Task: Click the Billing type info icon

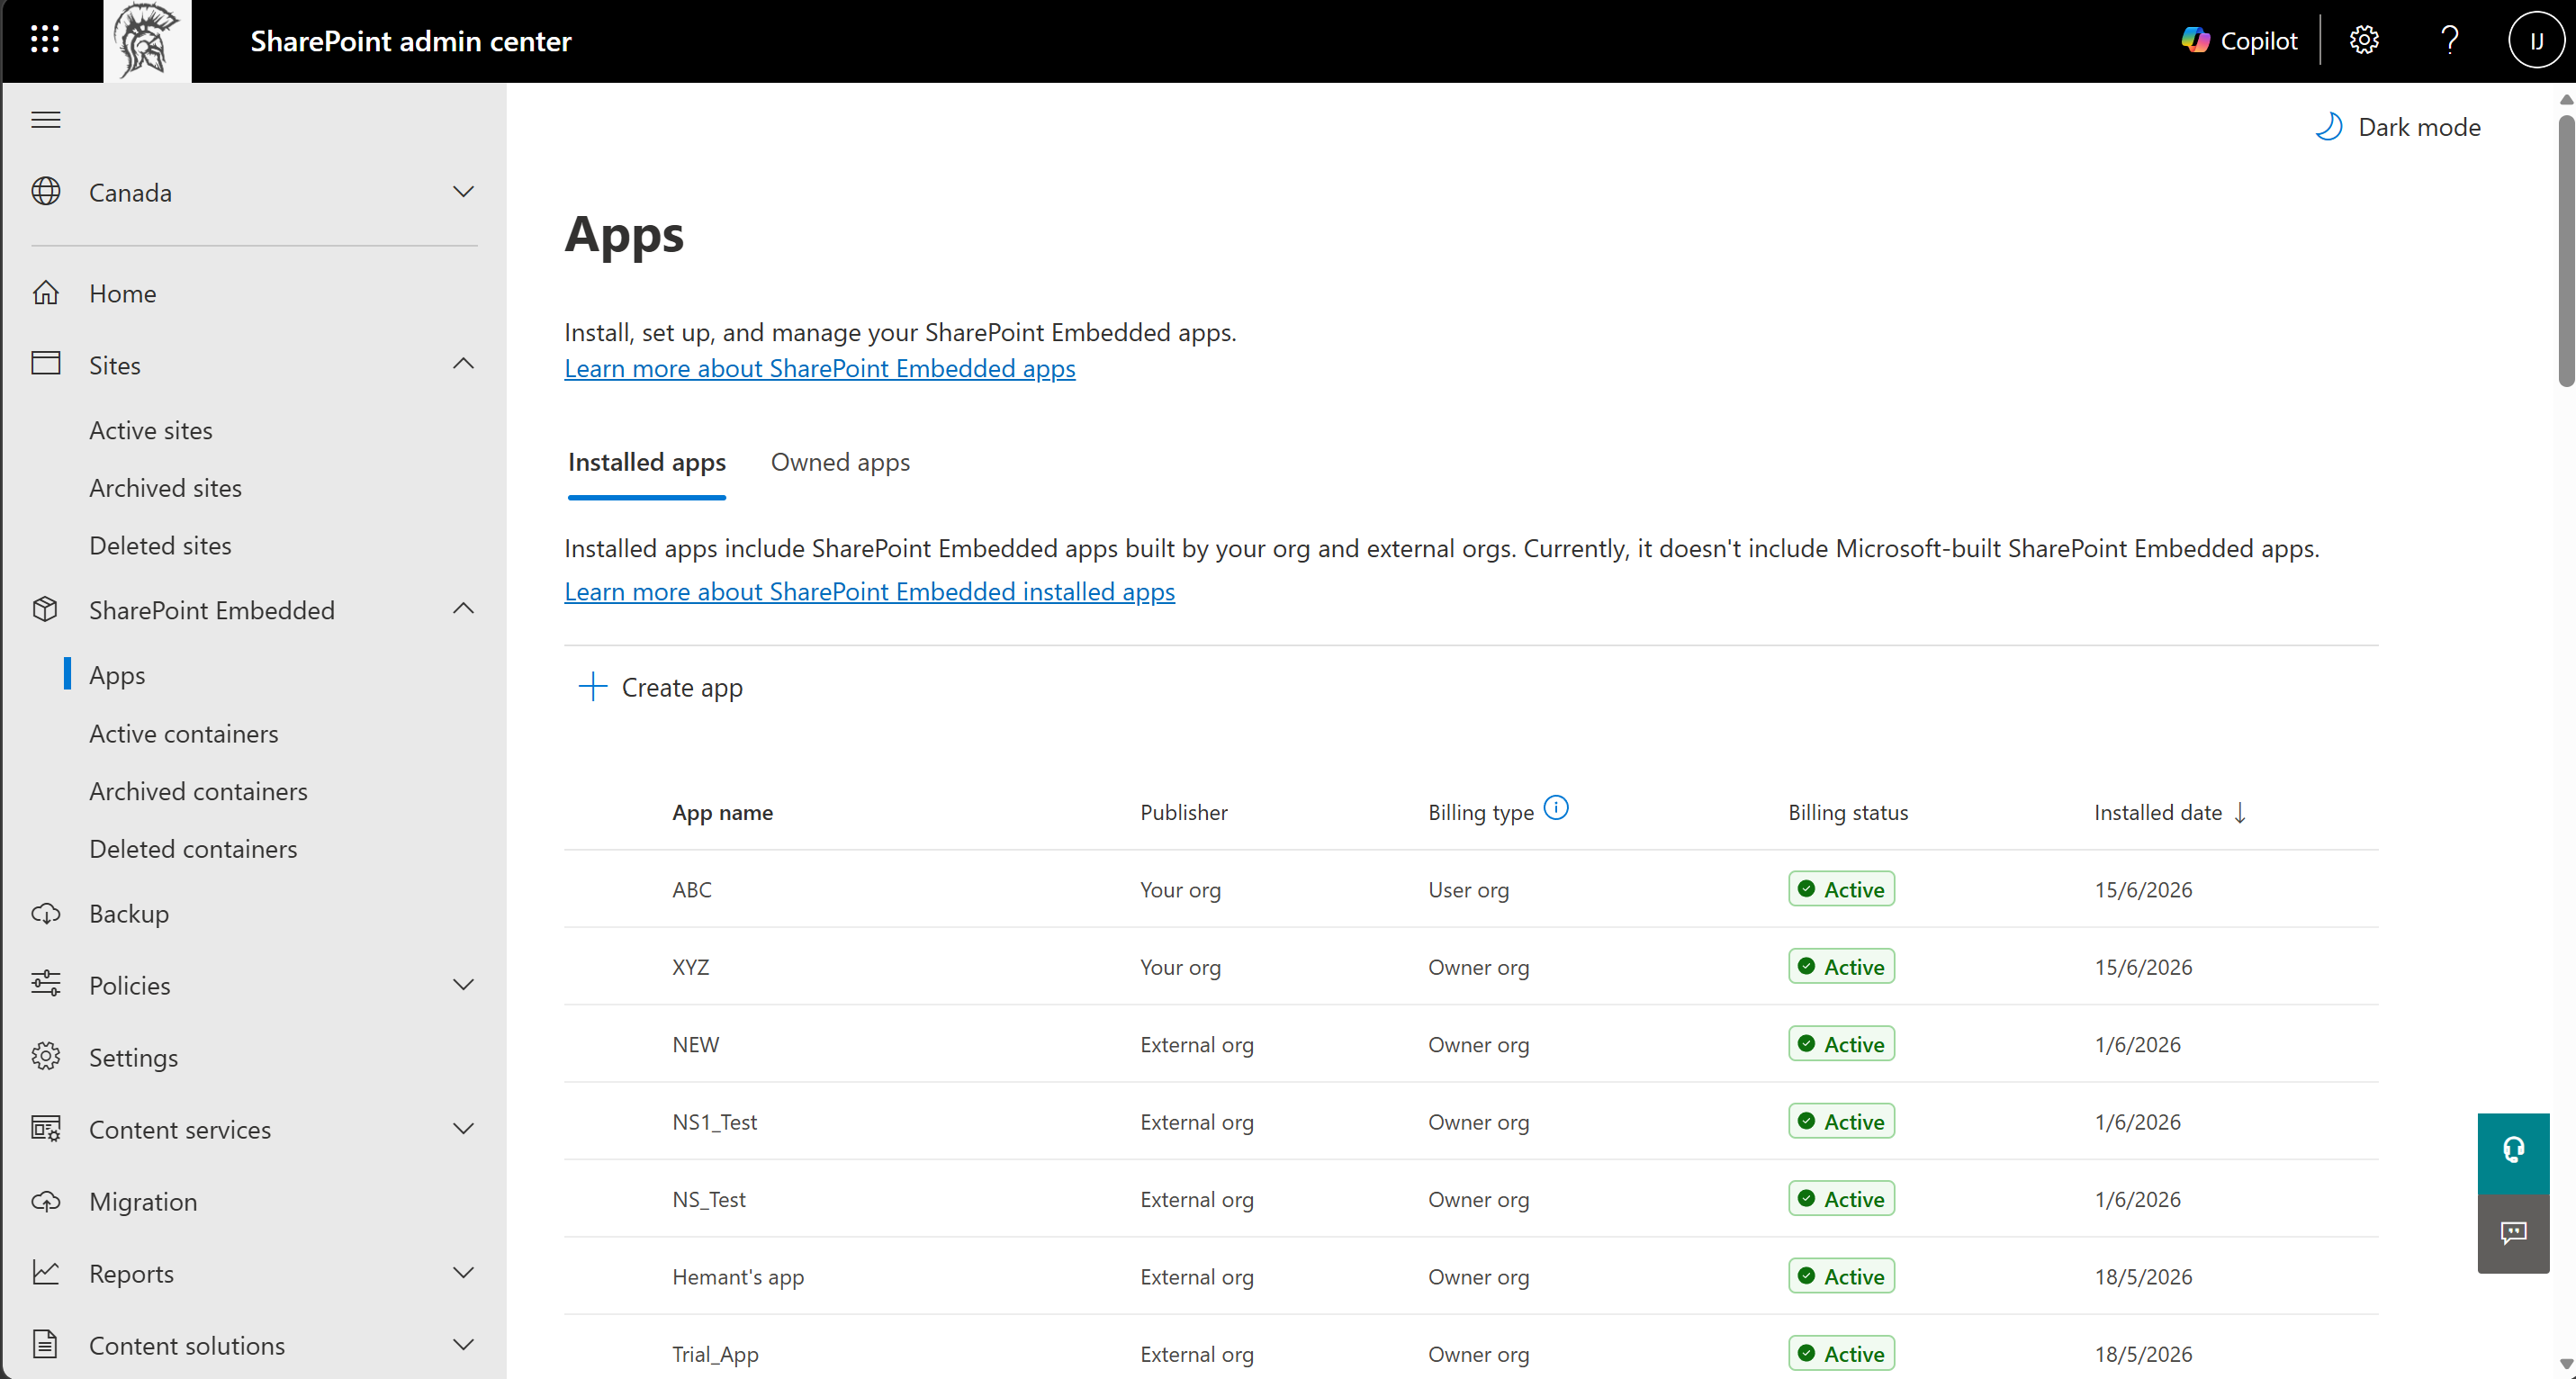Action: [1557, 808]
